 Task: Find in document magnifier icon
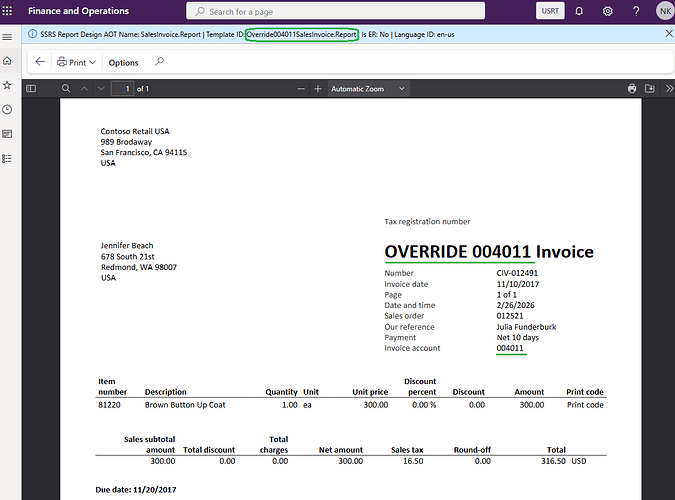tap(66, 89)
